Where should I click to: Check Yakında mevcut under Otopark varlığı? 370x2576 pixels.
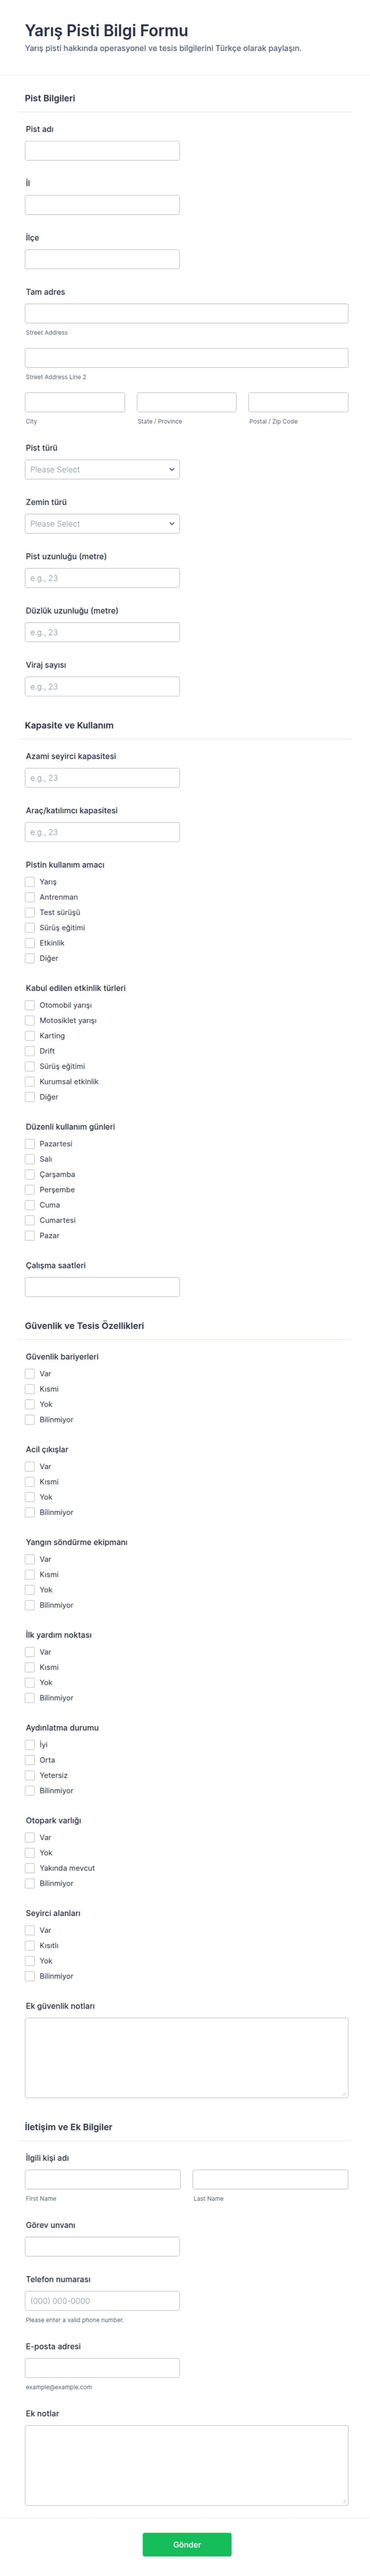30,1868
